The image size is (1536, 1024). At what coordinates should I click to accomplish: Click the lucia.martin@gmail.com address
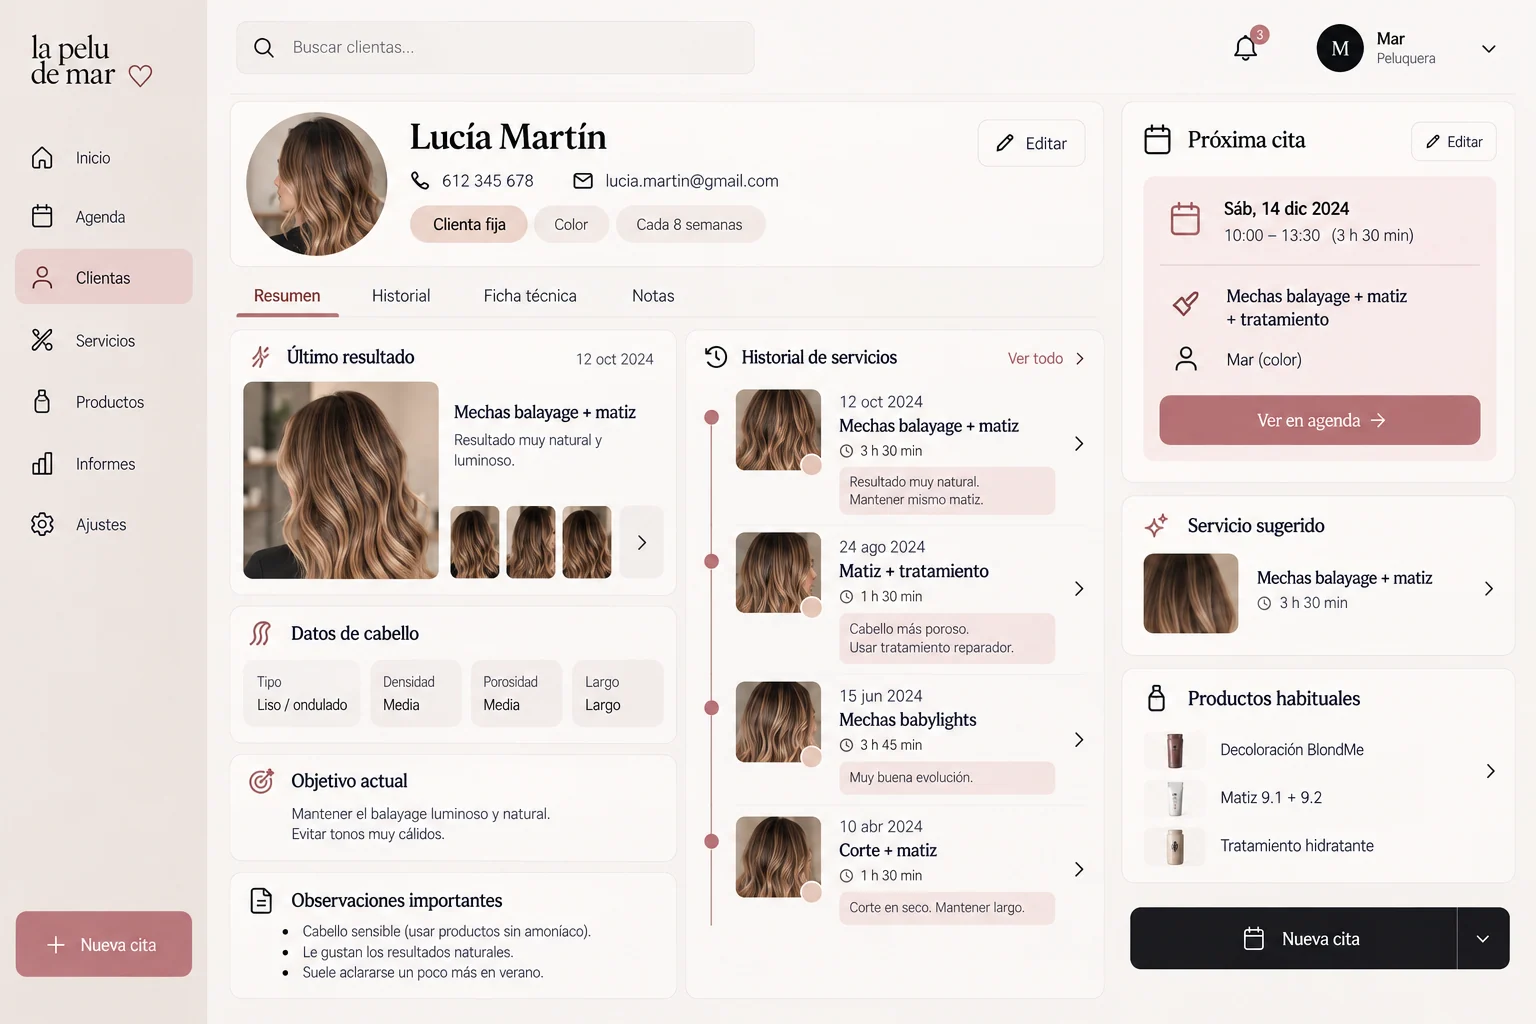(692, 181)
